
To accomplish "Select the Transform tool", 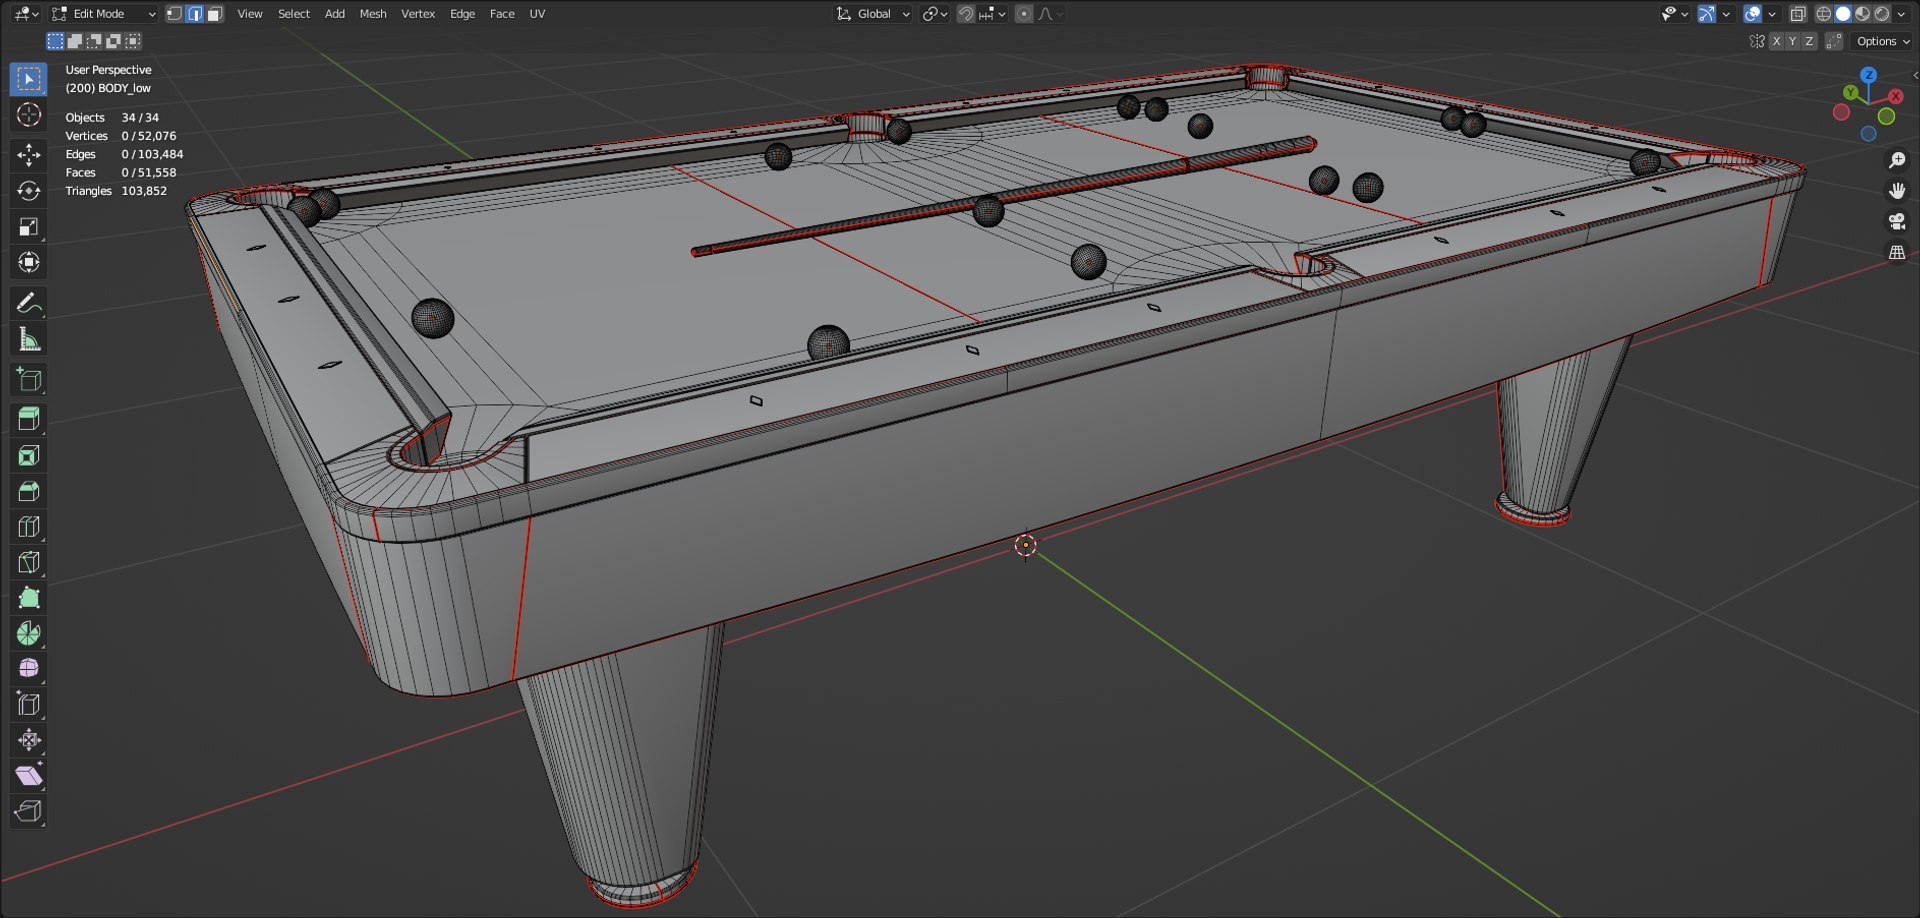I will (x=28, y=262).
